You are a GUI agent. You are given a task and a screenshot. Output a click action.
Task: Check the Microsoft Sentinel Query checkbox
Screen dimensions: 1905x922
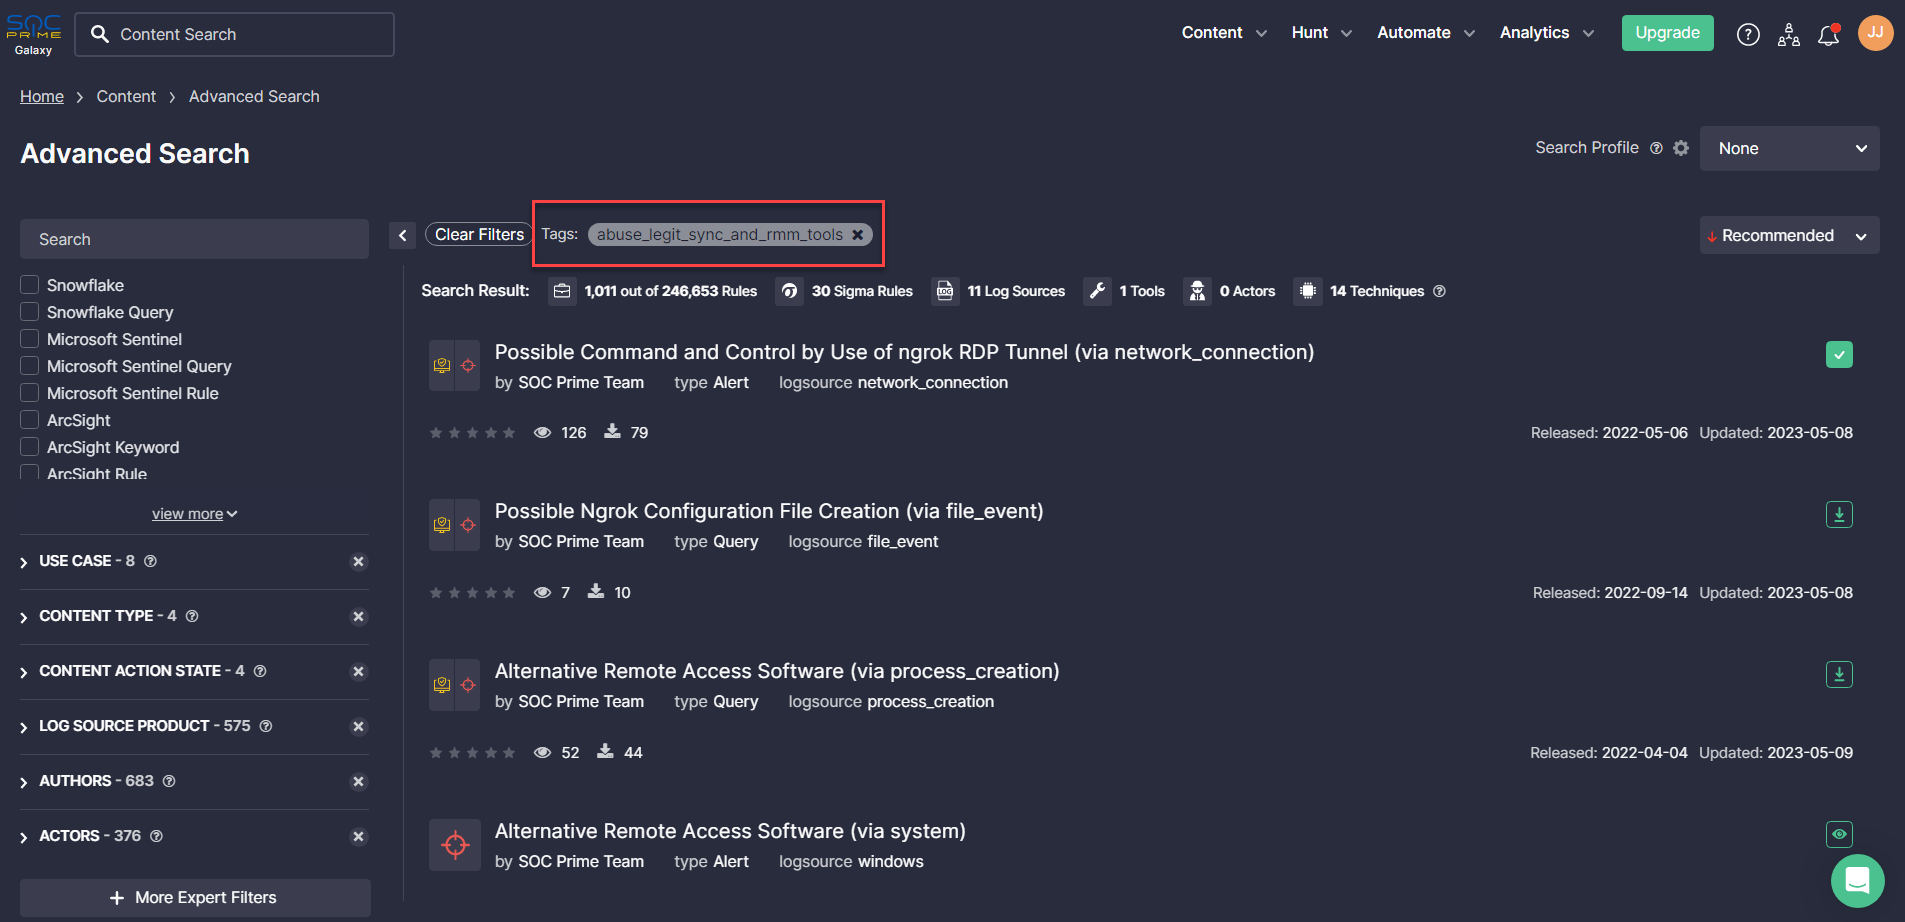30,366
